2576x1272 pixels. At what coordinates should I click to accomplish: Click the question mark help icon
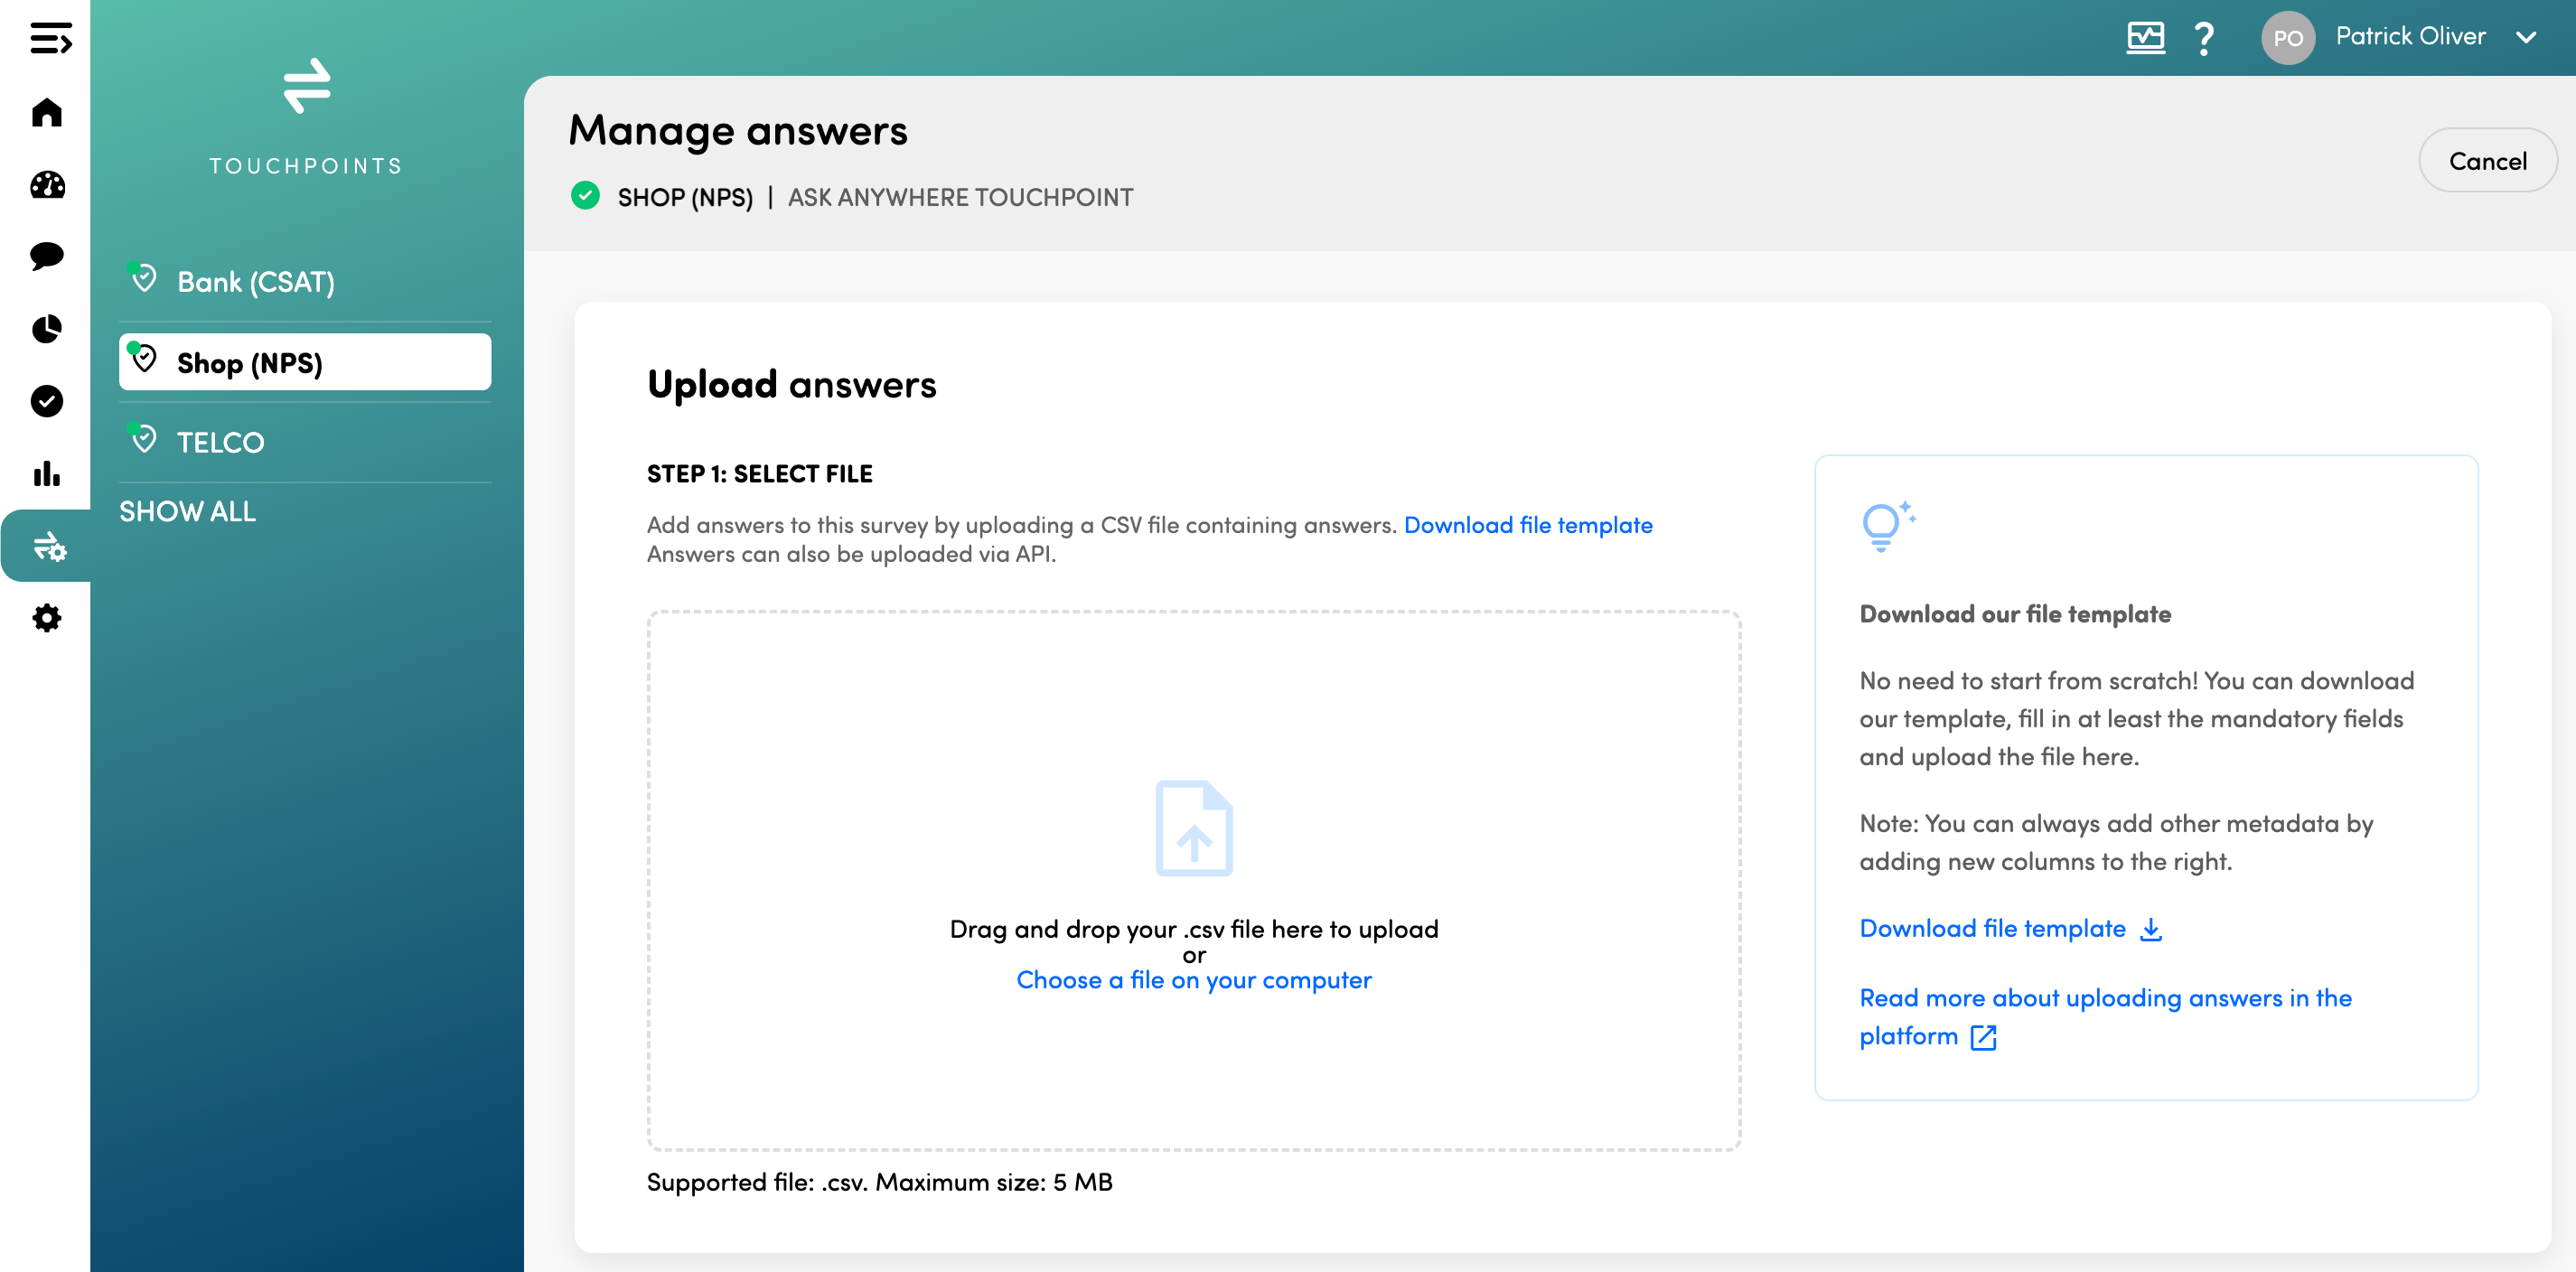point(2203,39)
